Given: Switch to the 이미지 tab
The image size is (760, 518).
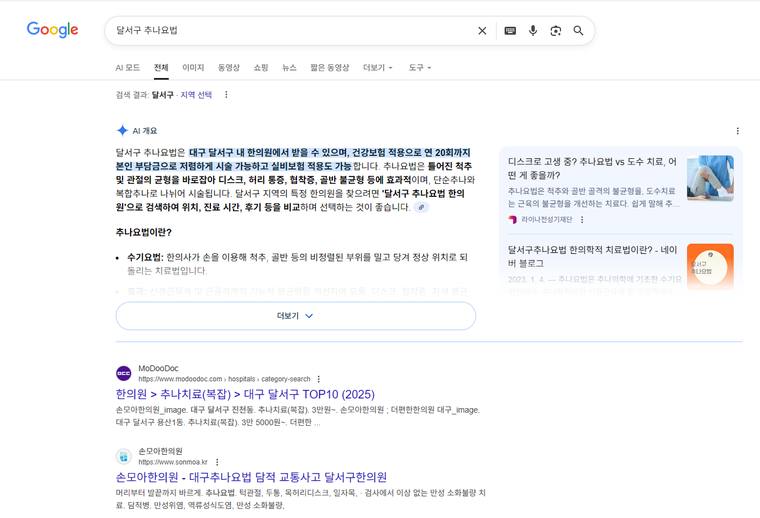Looking at the screenshot, I should coord(193,67).
